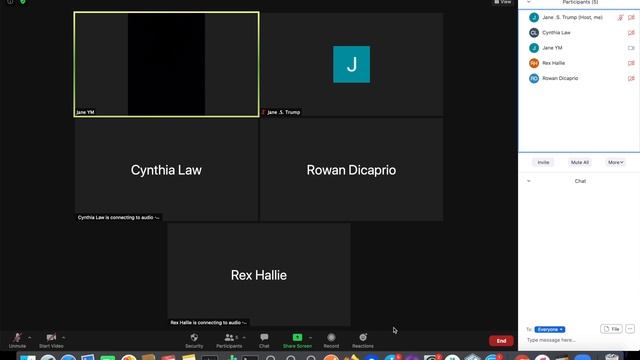Click camera icon on Jane YM row
640x360 pixels.
point(631,48)
